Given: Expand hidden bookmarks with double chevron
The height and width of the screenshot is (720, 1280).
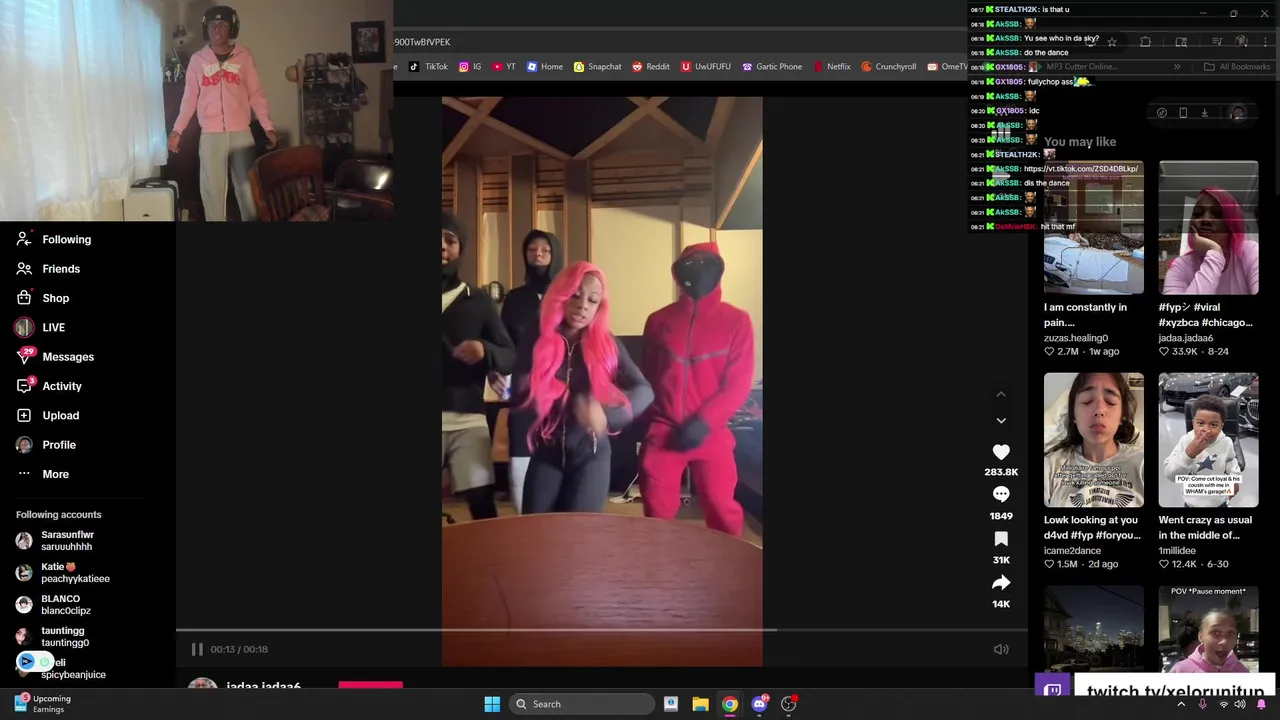Looking at the screenshot, I should pyautogui.click(x=1177, y=67).
